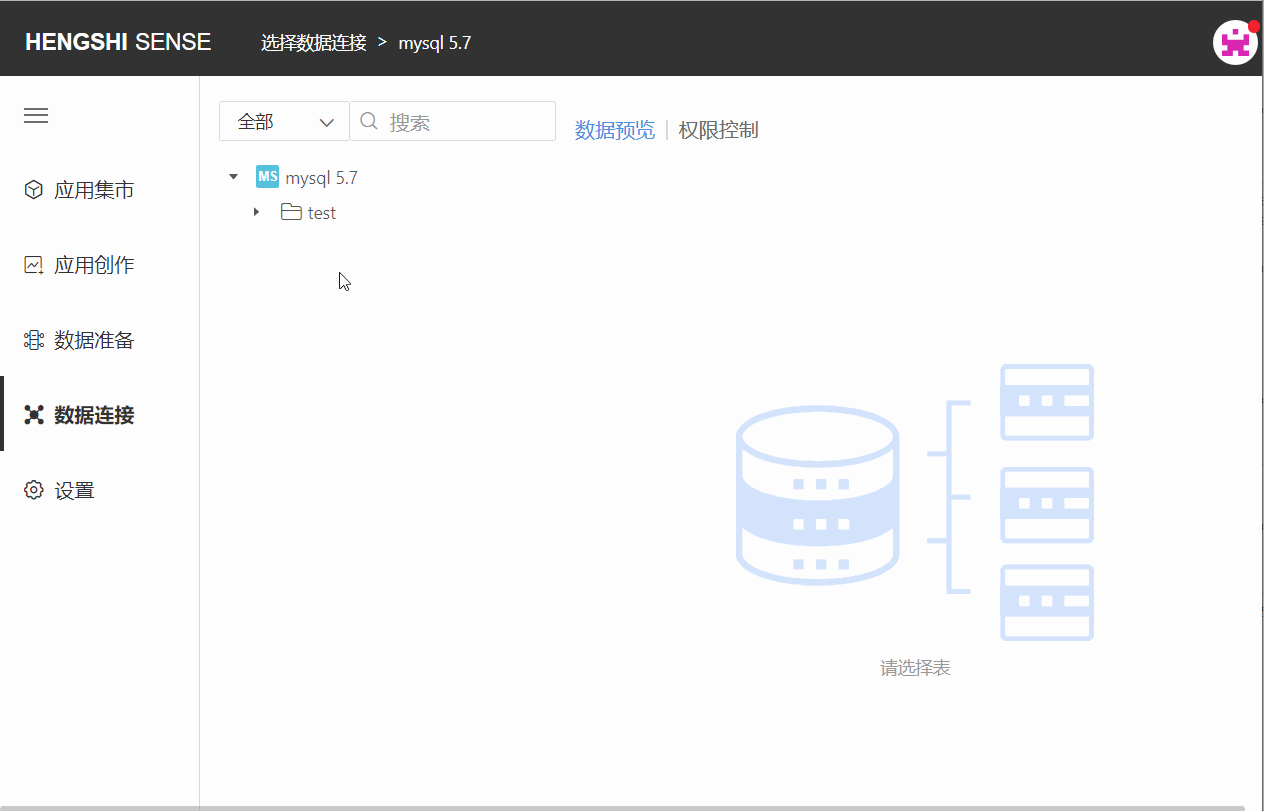Click the horizontal scrollbar at bottom
The width and height of the screenshot is (1264, 811).
tap(622, 807)
